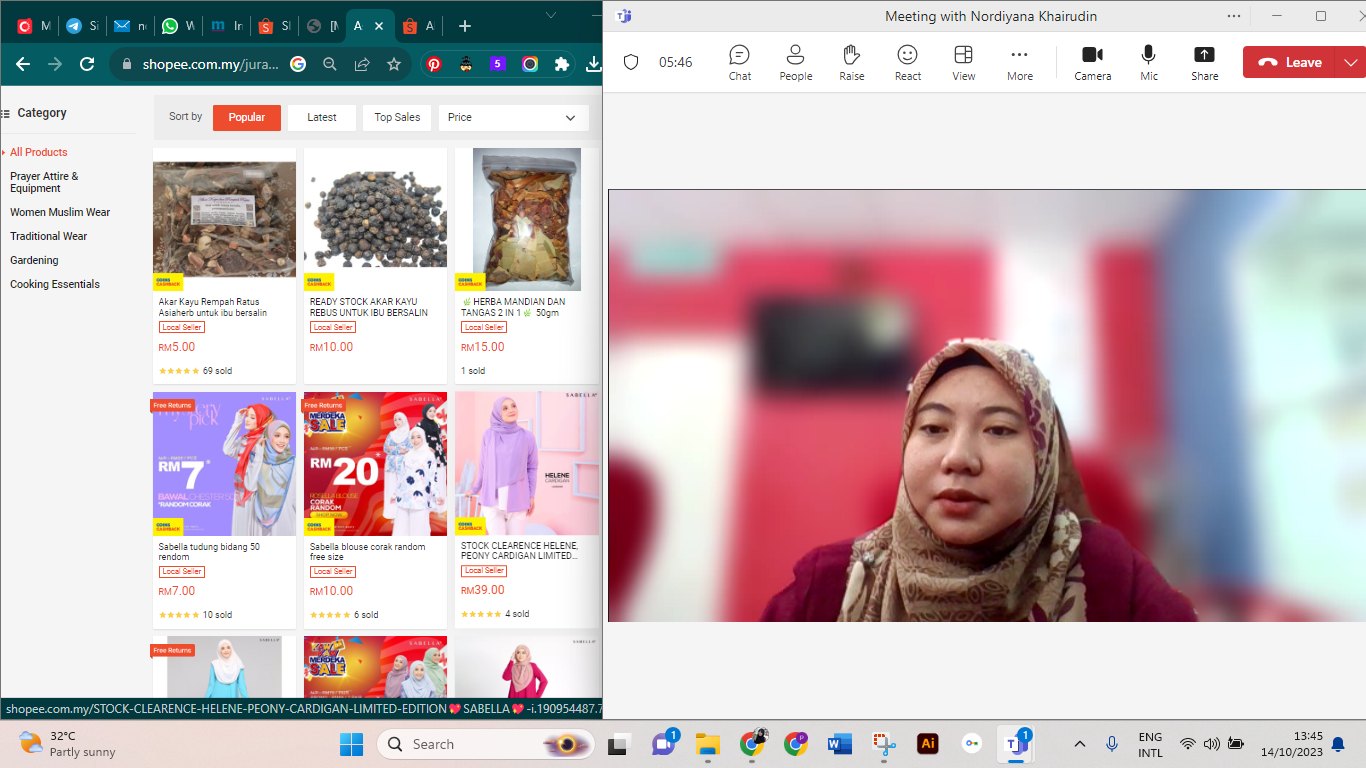1366x768 pixels.
Task: Sort products by Top Sales
Action: point(397,117)
